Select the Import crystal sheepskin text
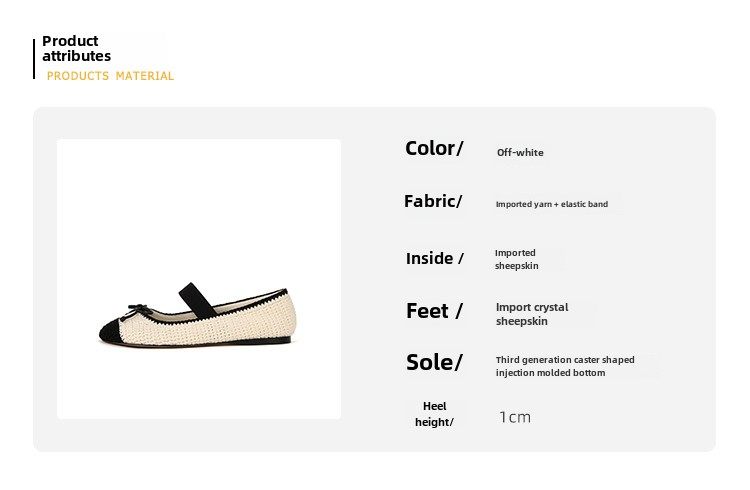 (x=532, y=314)
